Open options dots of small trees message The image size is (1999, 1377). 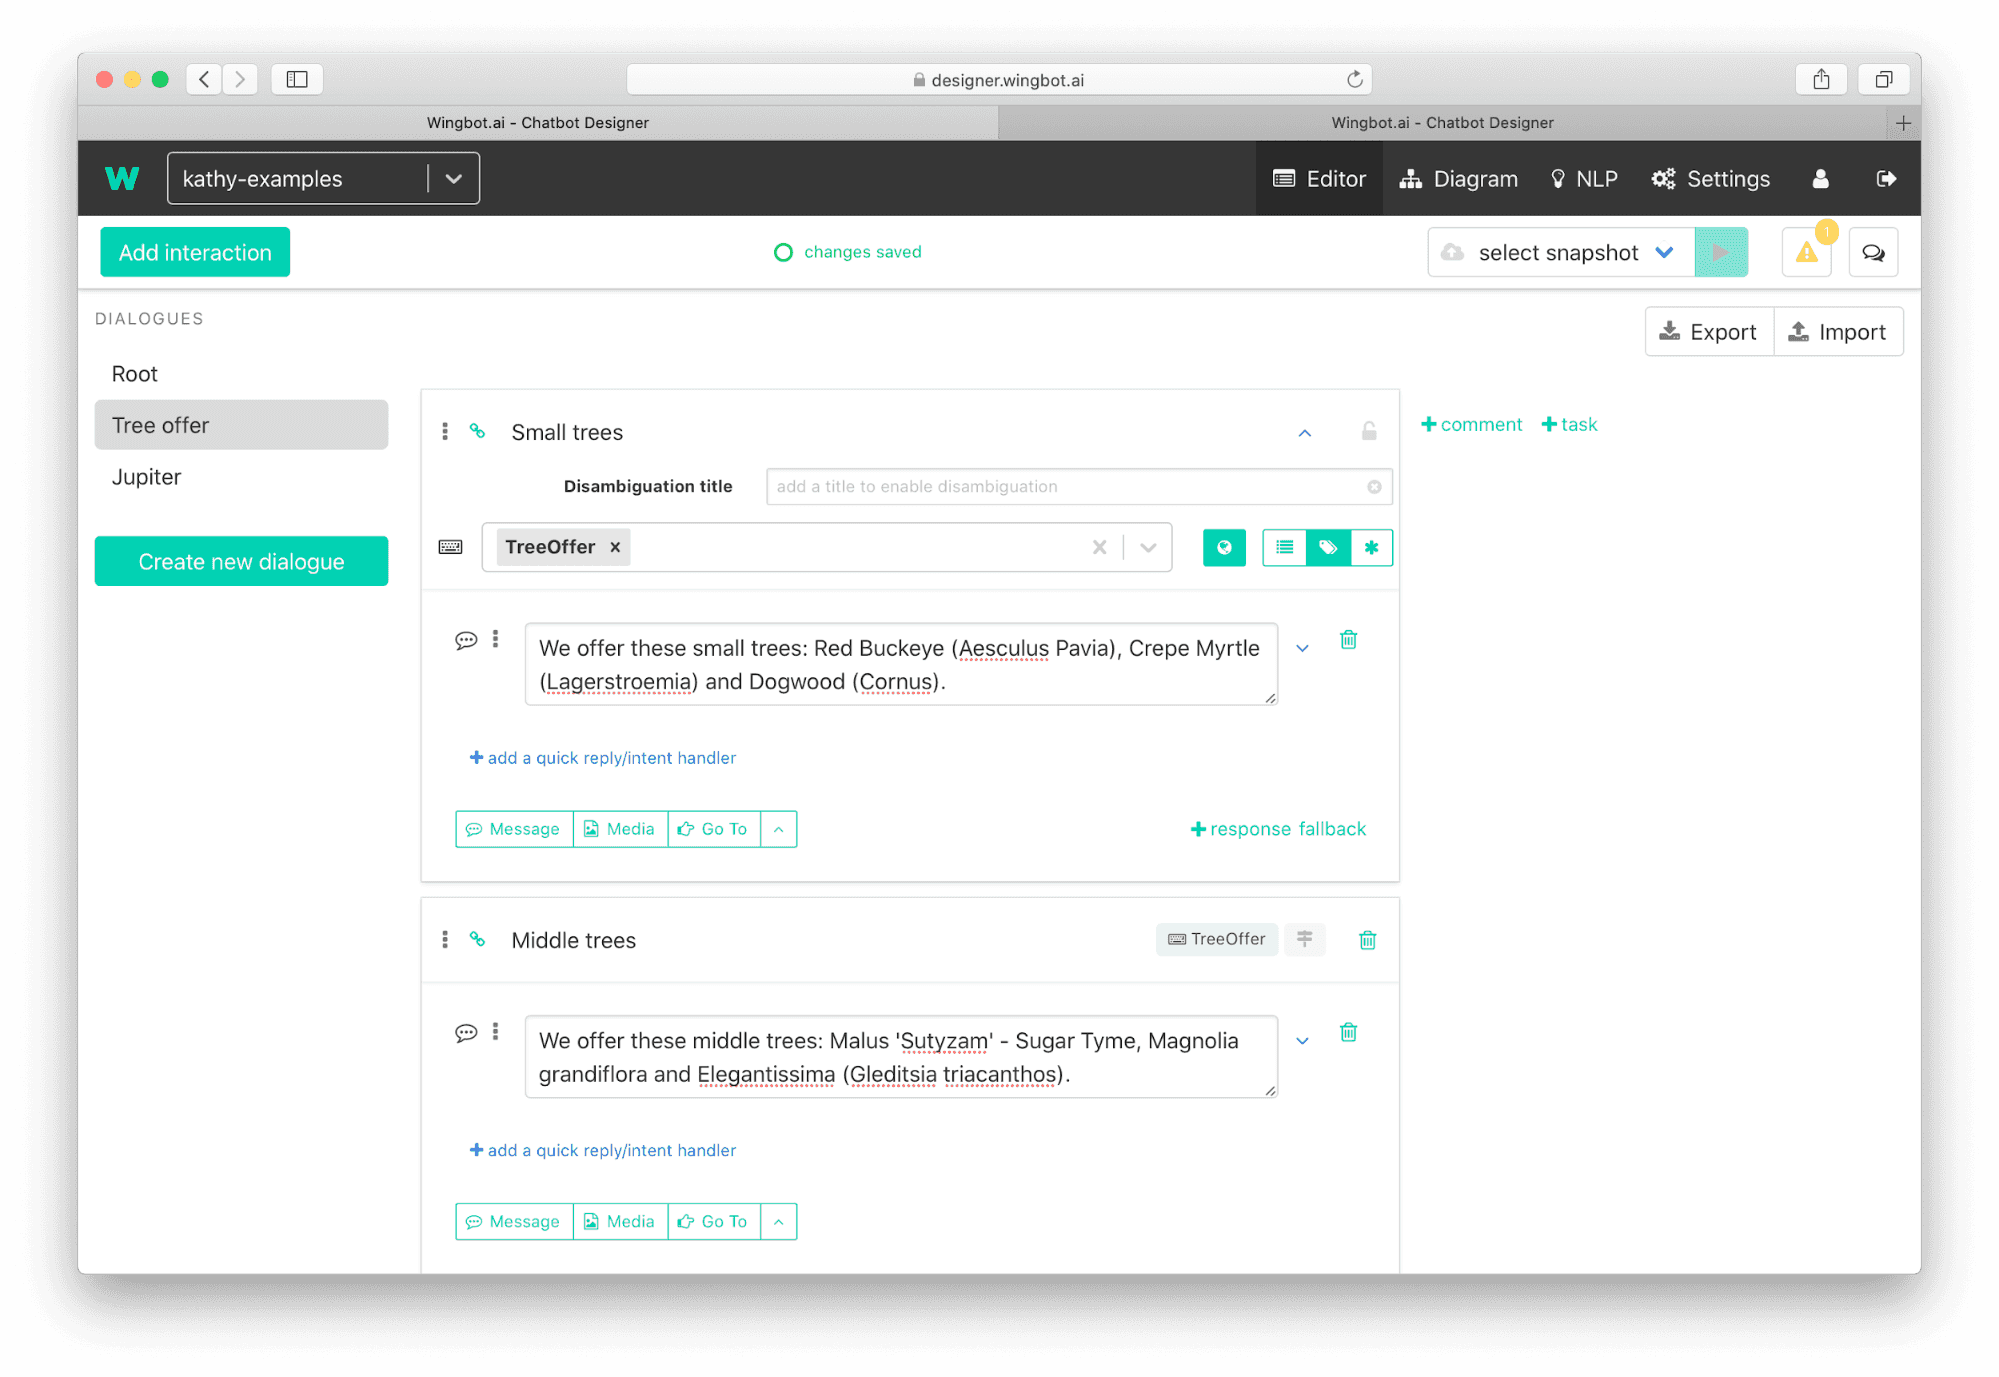[x=496, y=639]
